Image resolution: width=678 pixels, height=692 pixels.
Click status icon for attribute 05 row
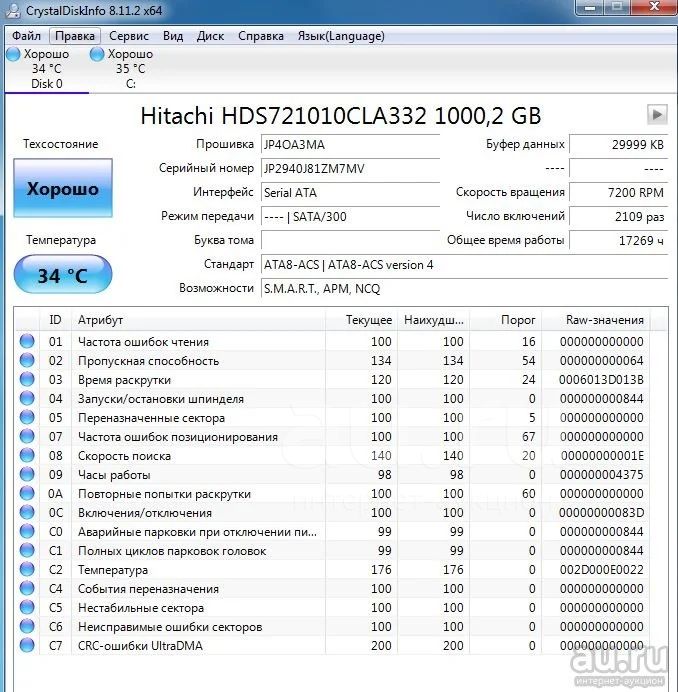[x=27, y=417]
